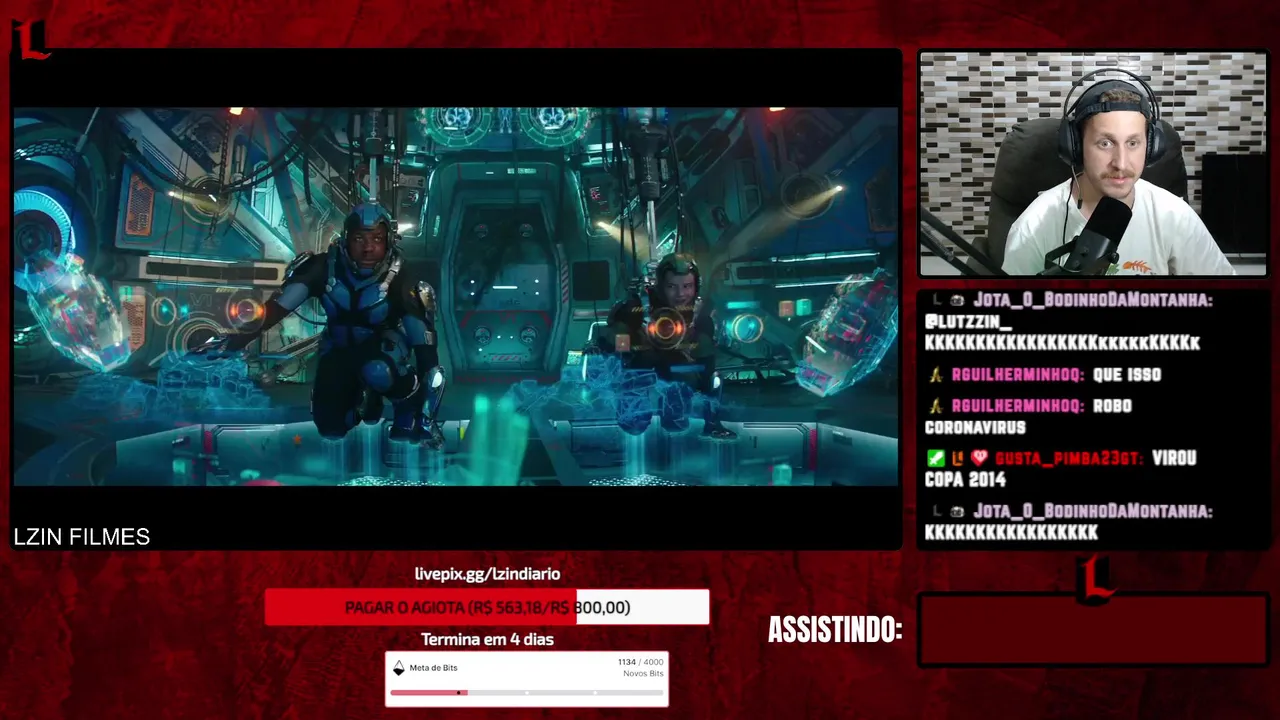The image size is (1280, 720).
Task: Click the Meta de Bits label
Action: pos(434,668)
